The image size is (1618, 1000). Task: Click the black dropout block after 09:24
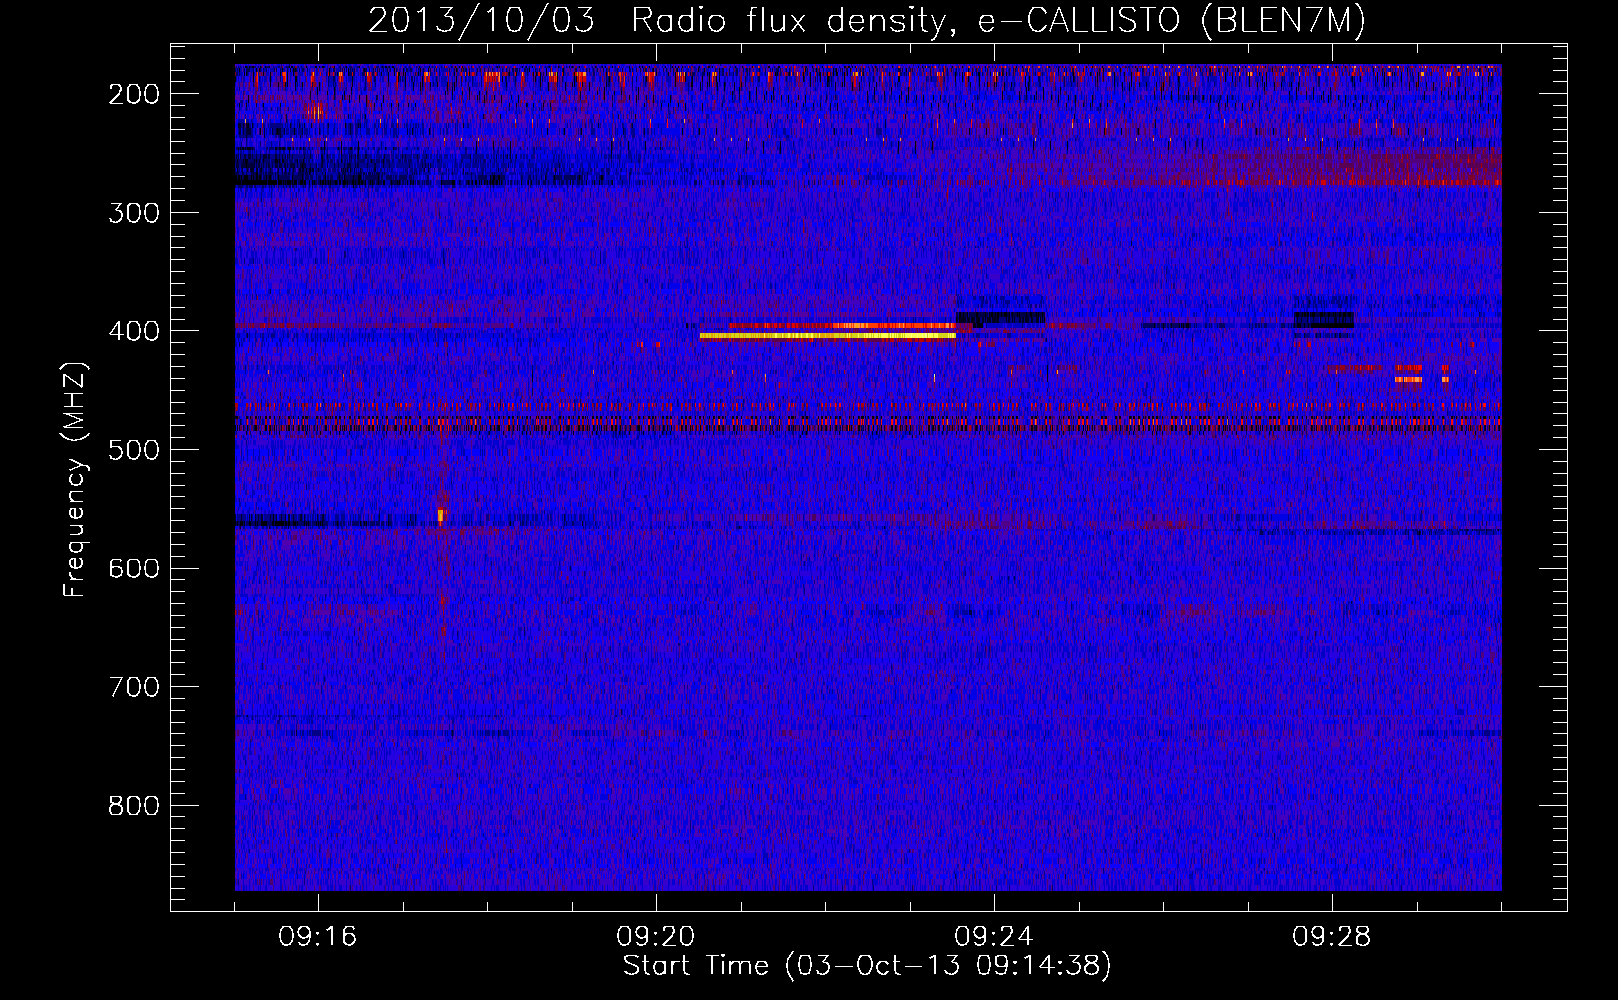click(1000, 318)
